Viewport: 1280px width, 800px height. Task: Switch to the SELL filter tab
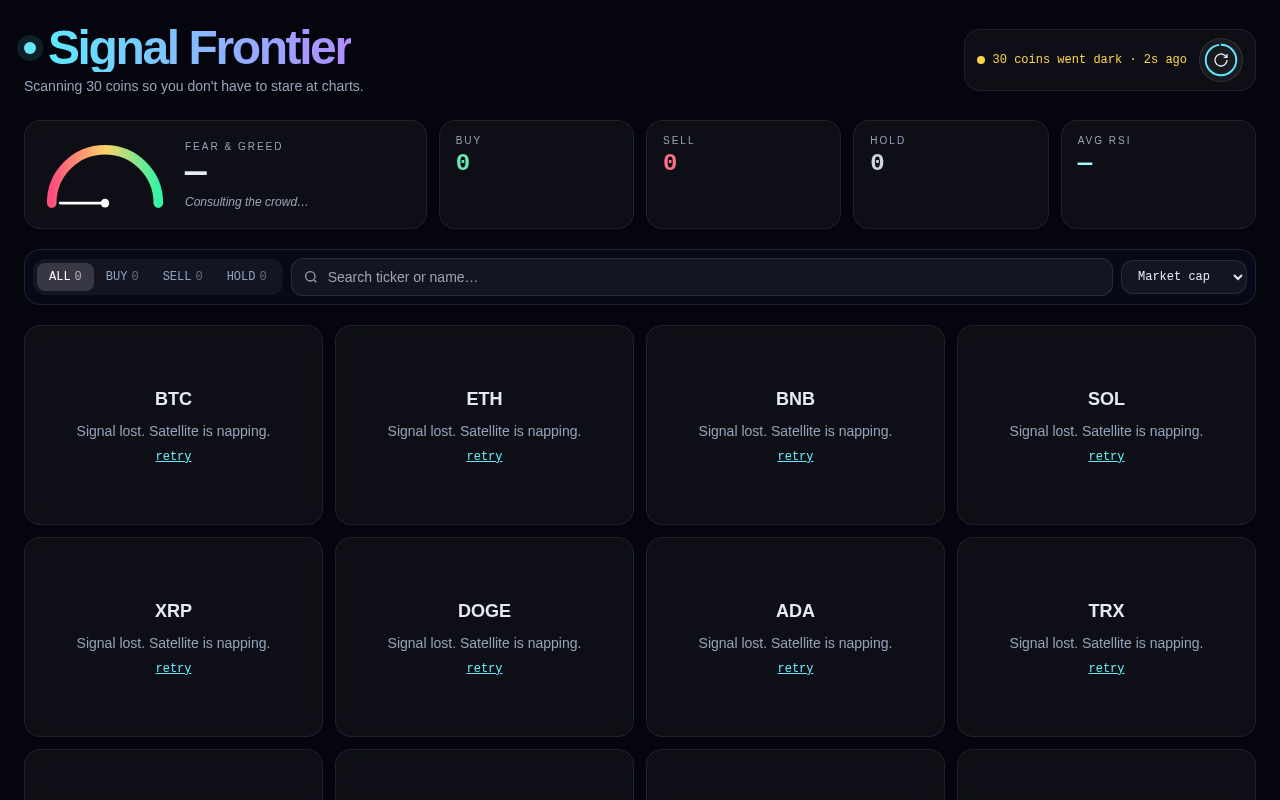coord(183,277)
